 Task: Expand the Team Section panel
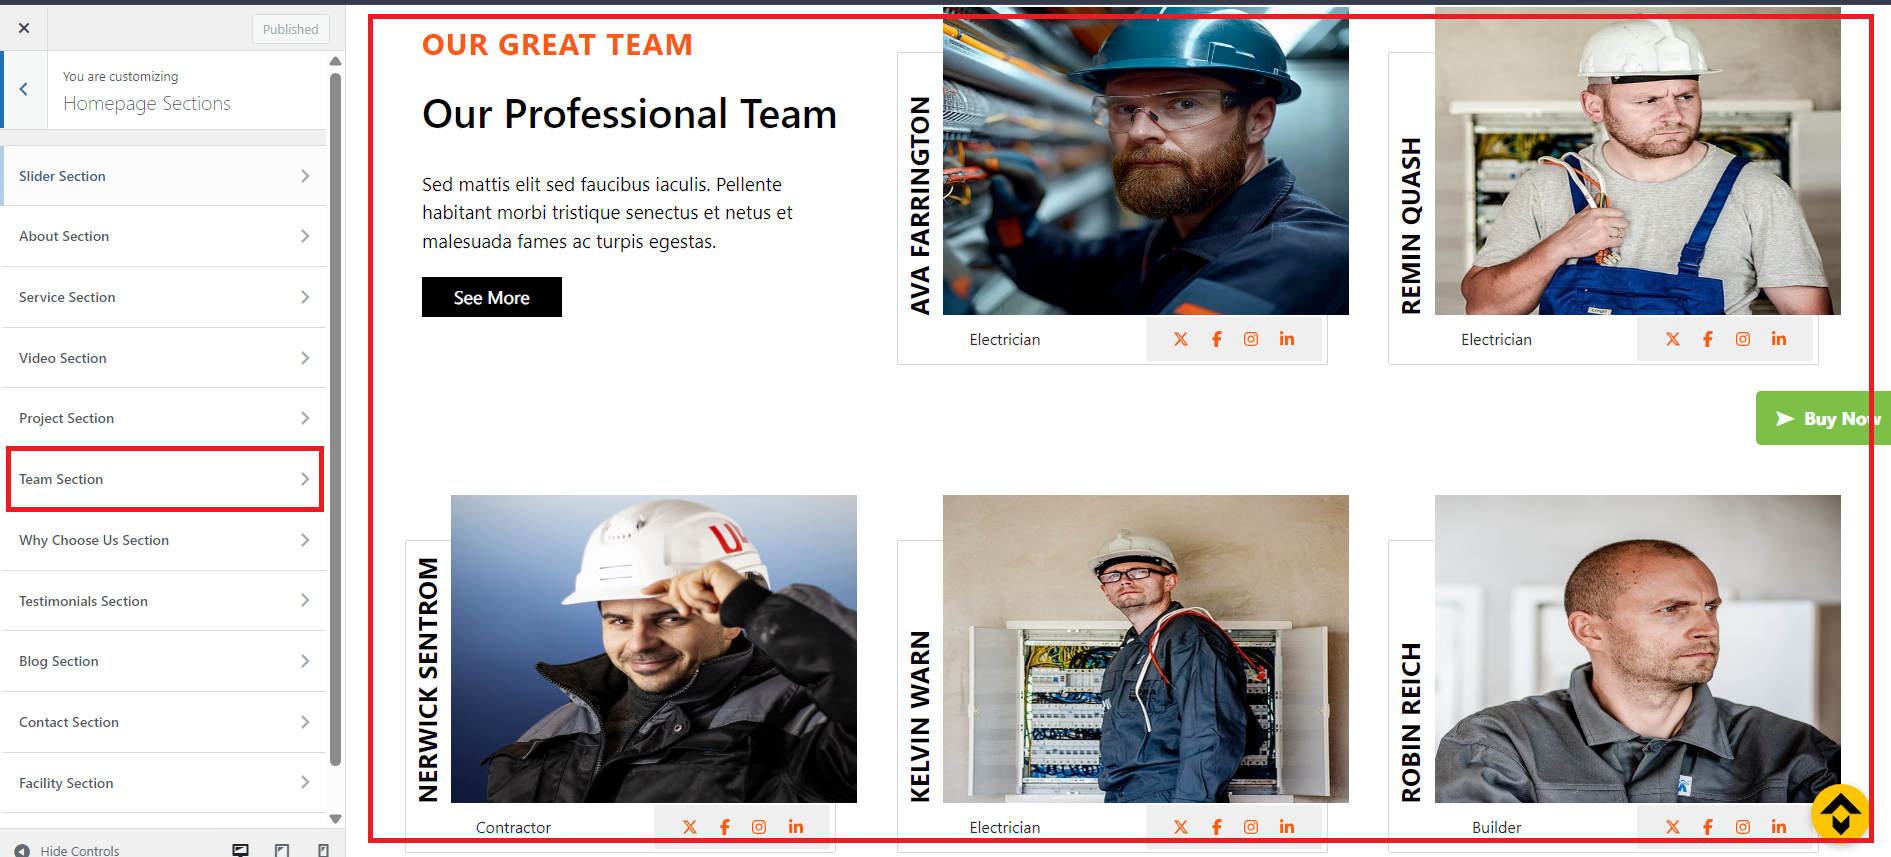165,479
